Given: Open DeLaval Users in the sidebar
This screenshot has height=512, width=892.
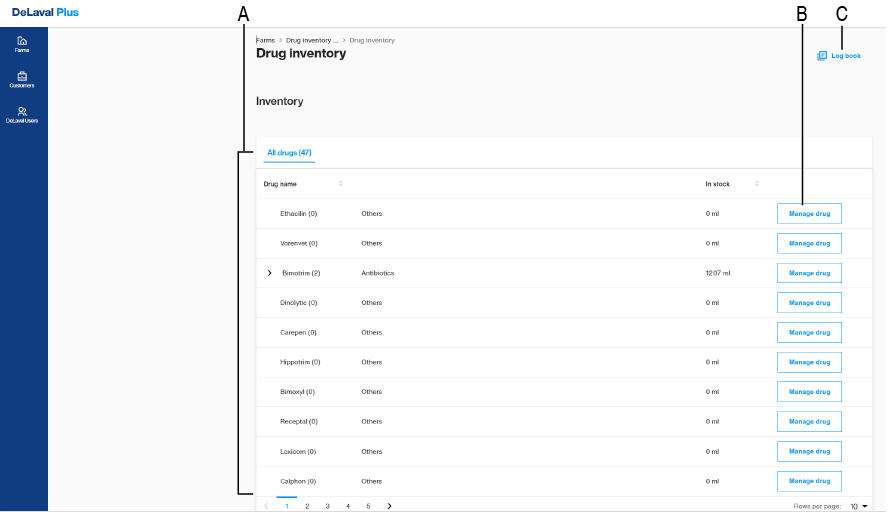Looking at the screenshot, I should pos(22,114).
